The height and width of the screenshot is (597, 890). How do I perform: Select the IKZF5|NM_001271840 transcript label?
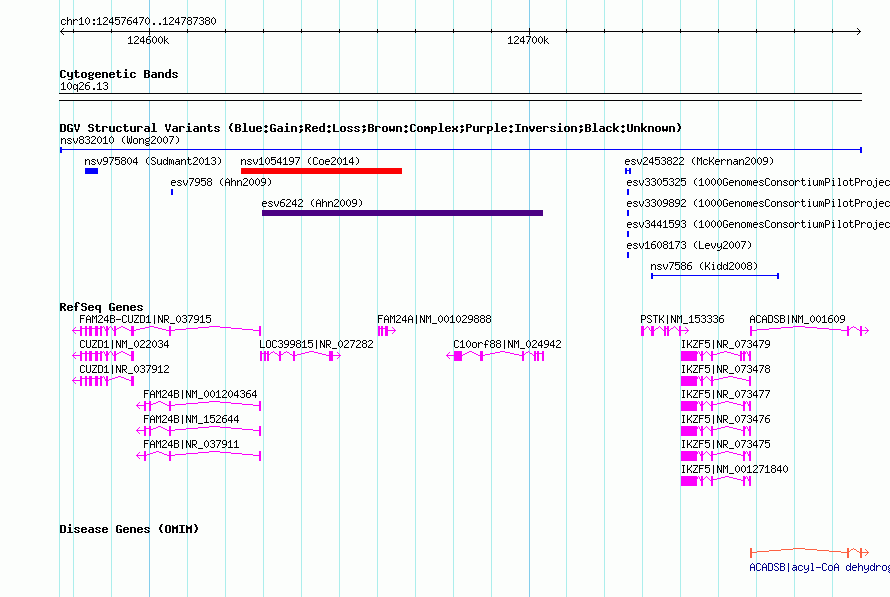735,469
